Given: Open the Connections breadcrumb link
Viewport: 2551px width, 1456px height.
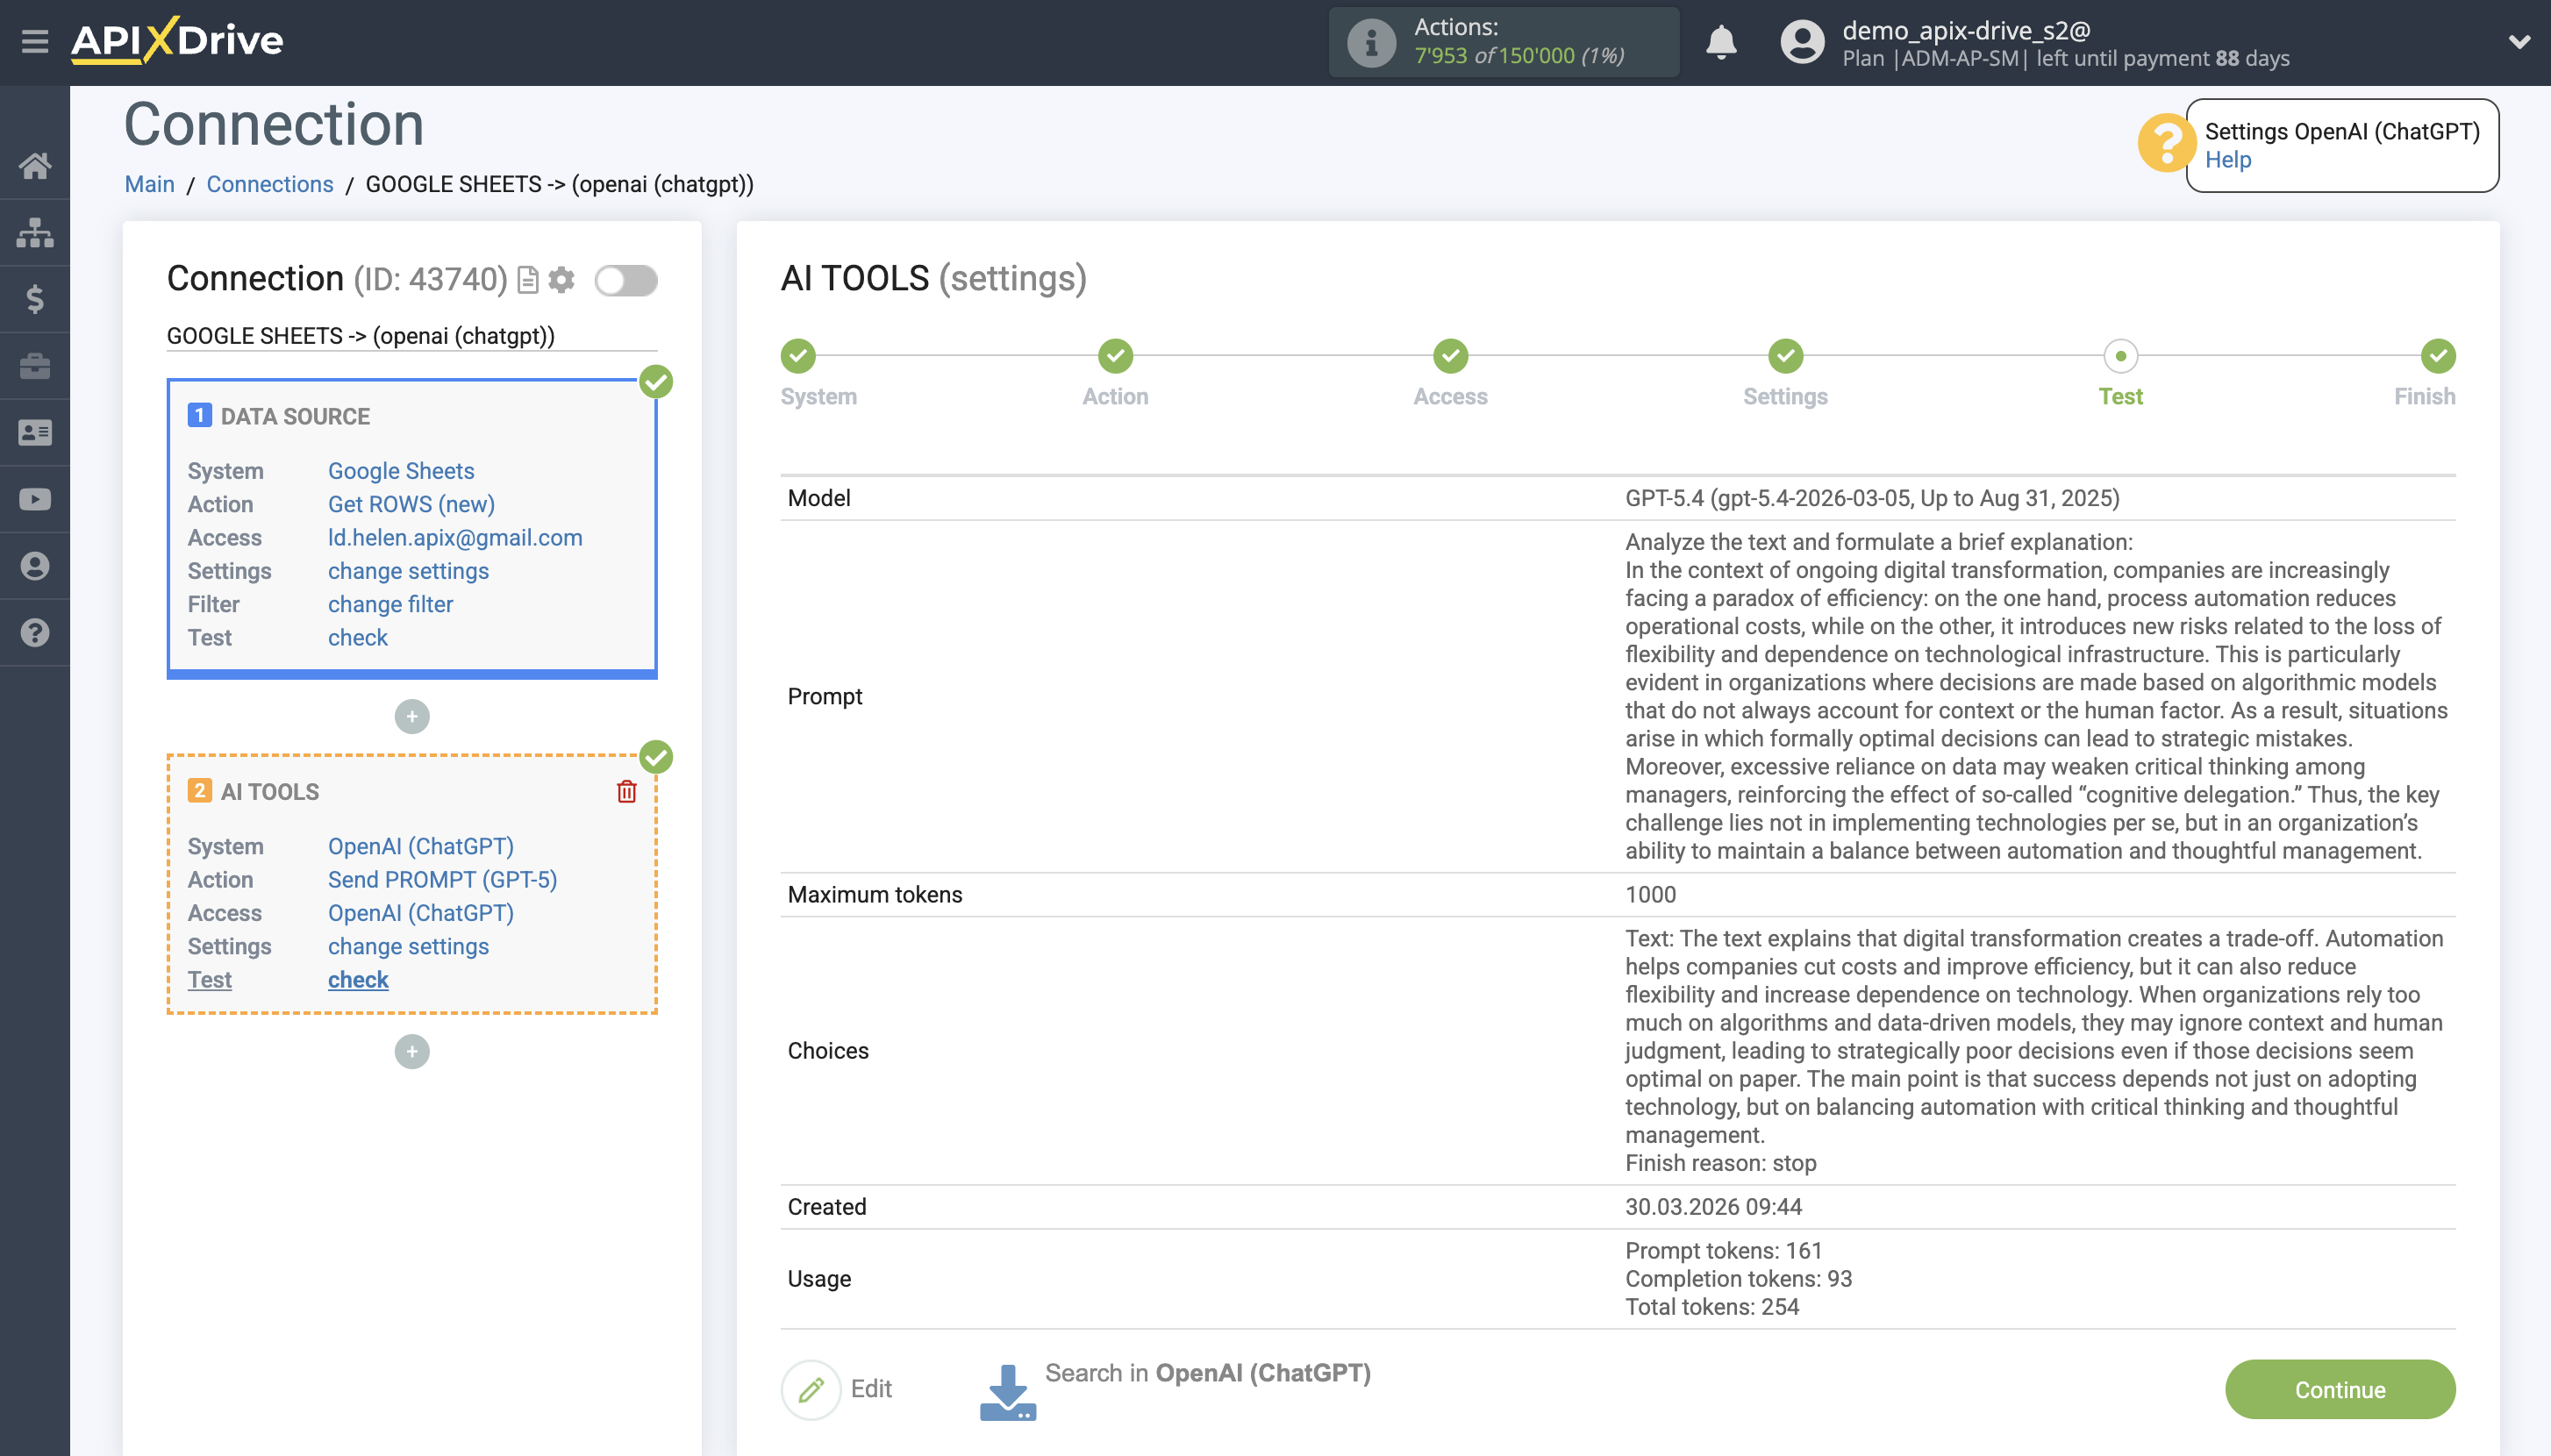Looking at the screenshot, I should [269, 184].
